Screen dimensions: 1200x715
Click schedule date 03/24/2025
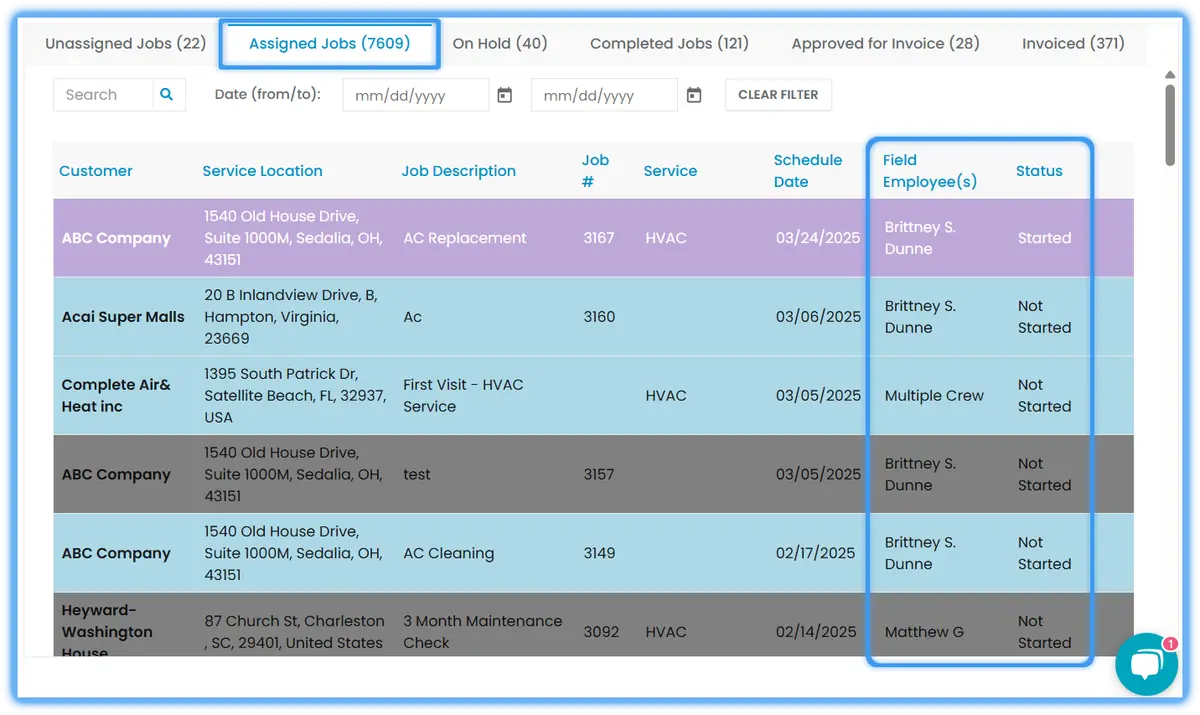tap(818, 238)
